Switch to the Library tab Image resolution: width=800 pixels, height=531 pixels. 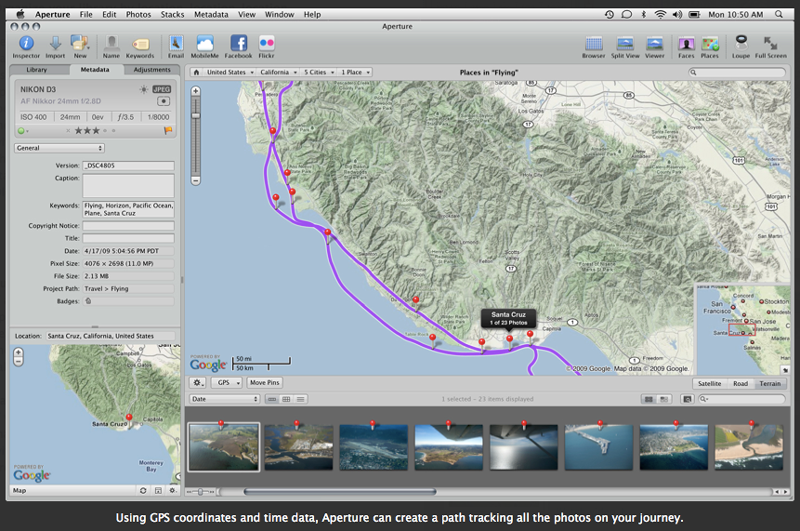pyautogui.click(x=36, y=69)
